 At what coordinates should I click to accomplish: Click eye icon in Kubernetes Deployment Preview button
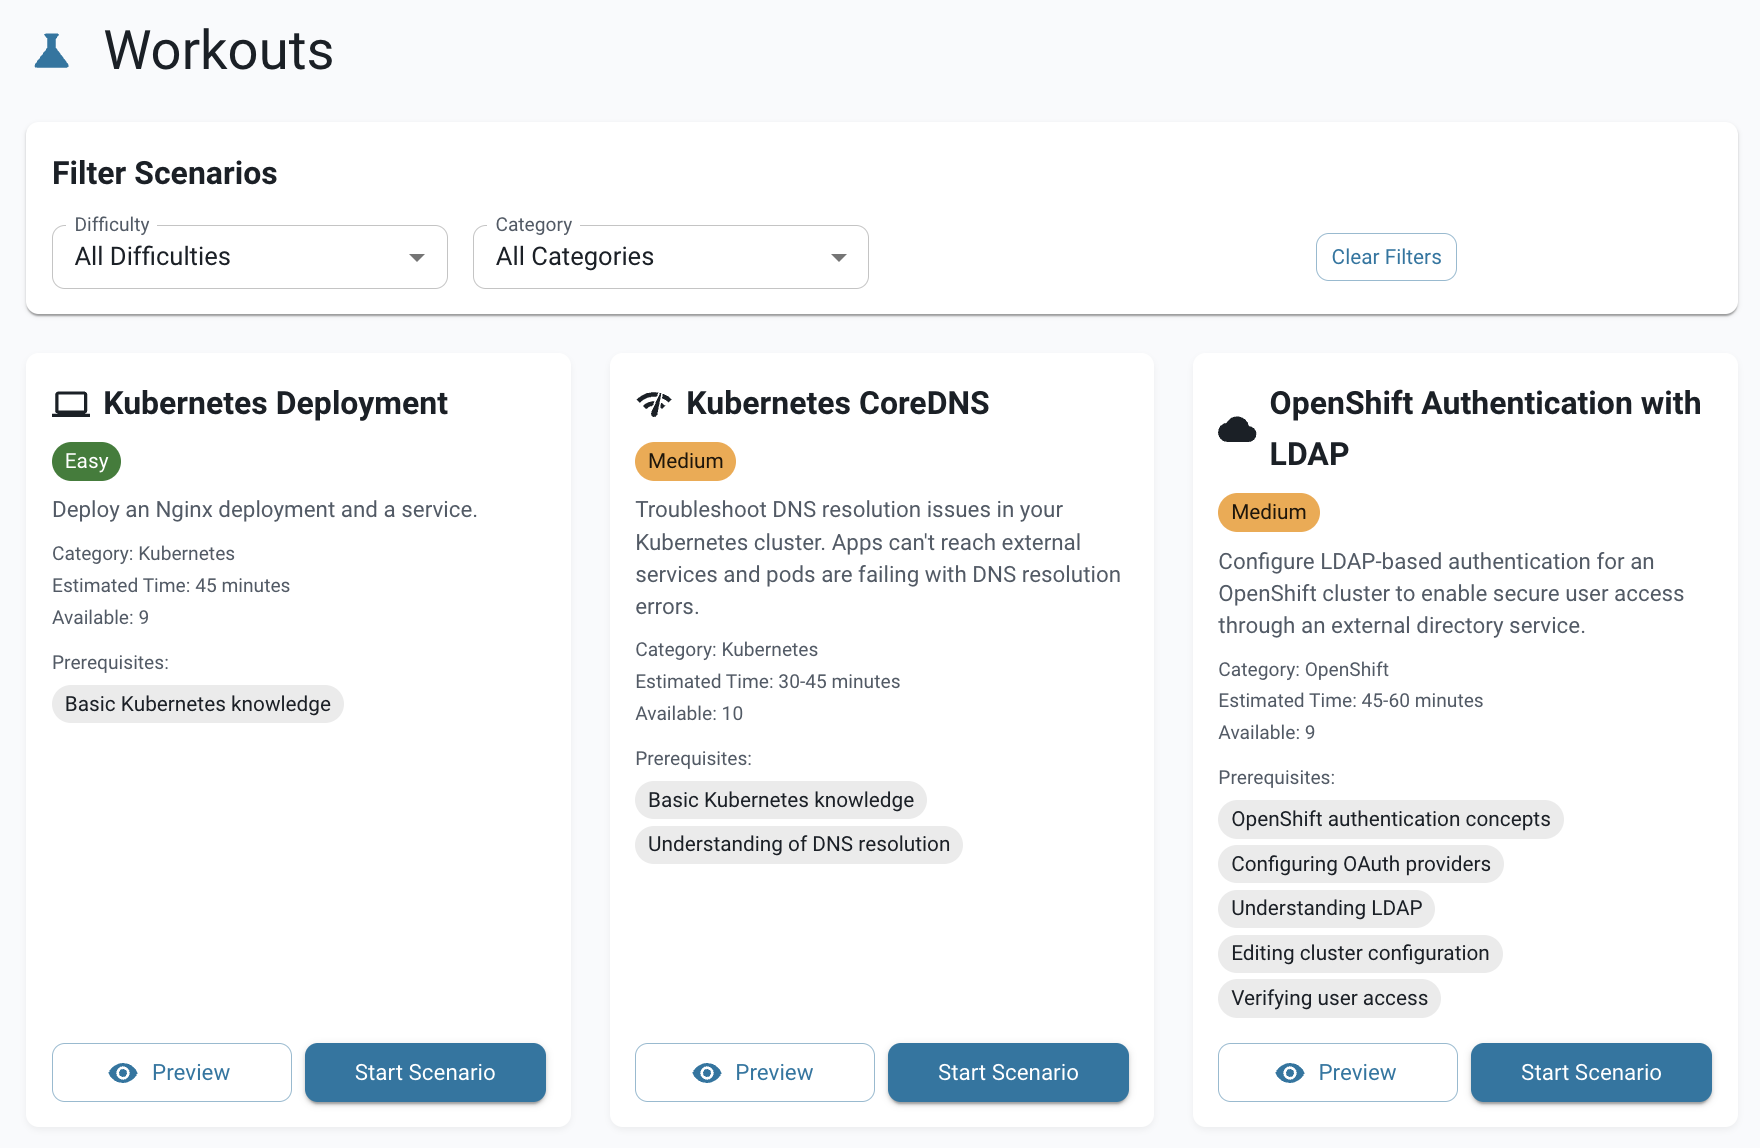tap(123, 1073)
